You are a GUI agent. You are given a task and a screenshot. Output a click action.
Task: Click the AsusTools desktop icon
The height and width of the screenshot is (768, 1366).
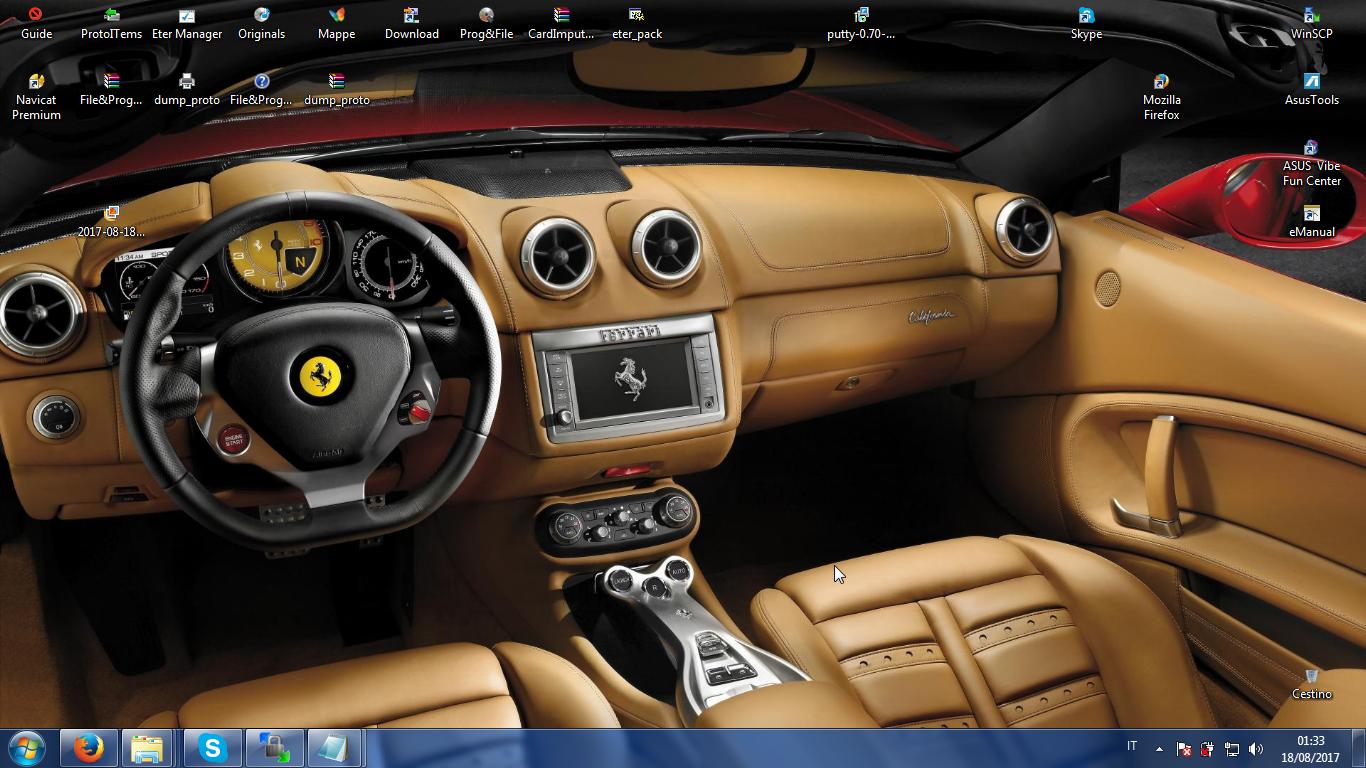[x=1311, y=90]
